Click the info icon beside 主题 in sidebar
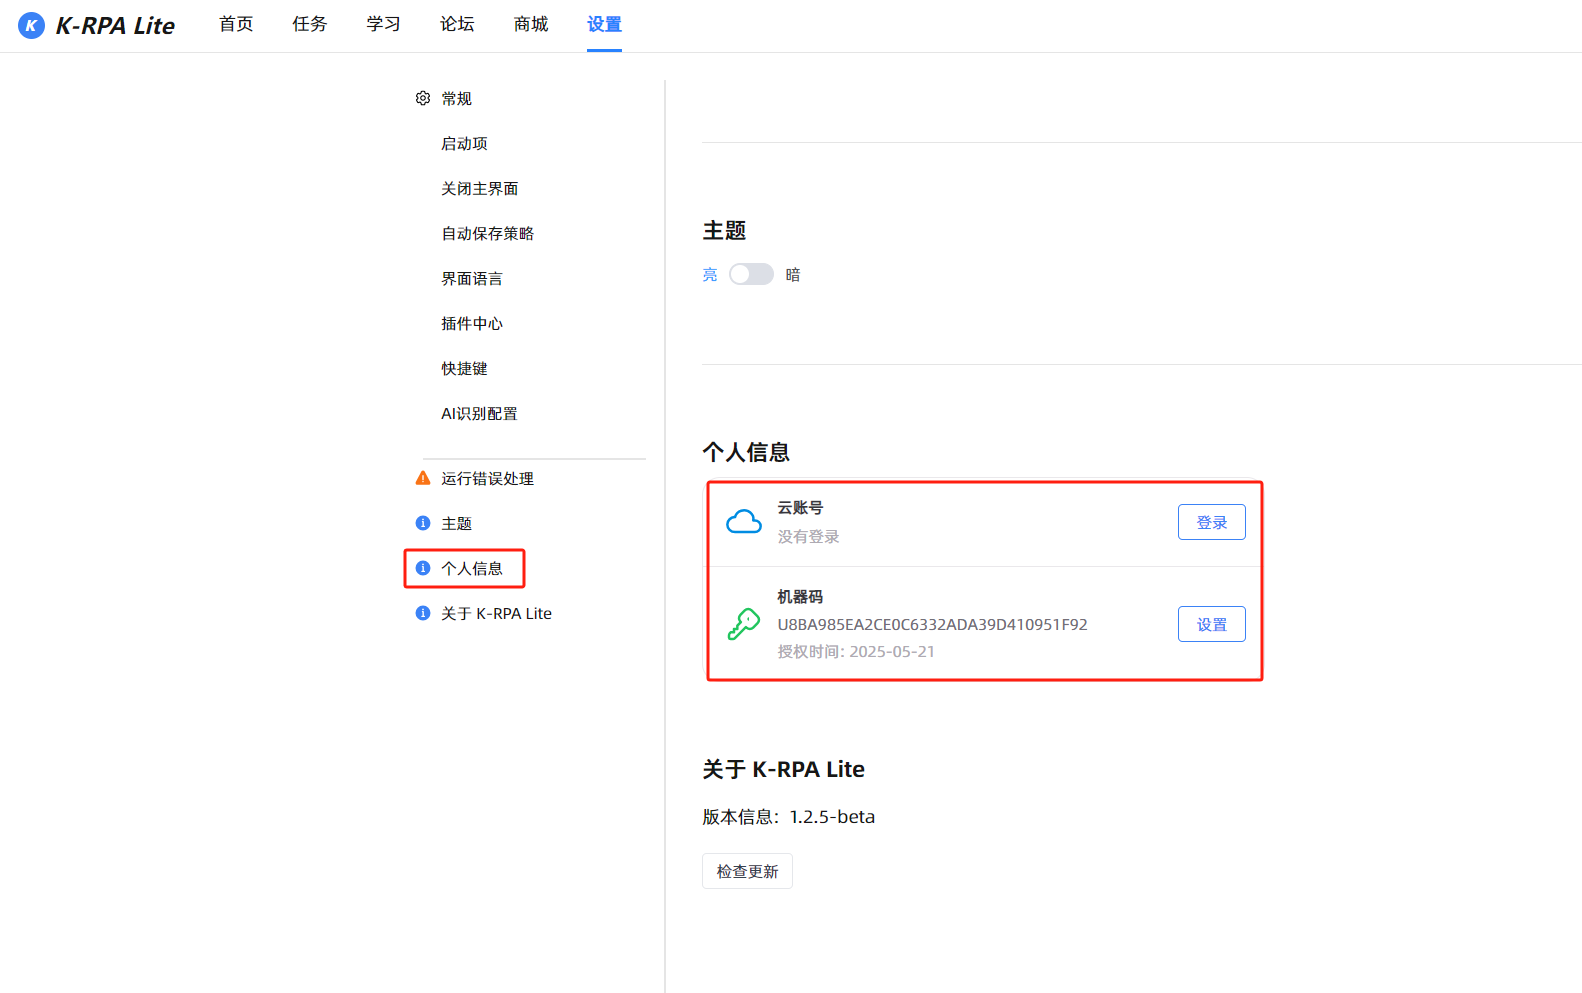The image size is (1582, 993). pos(423,523)
